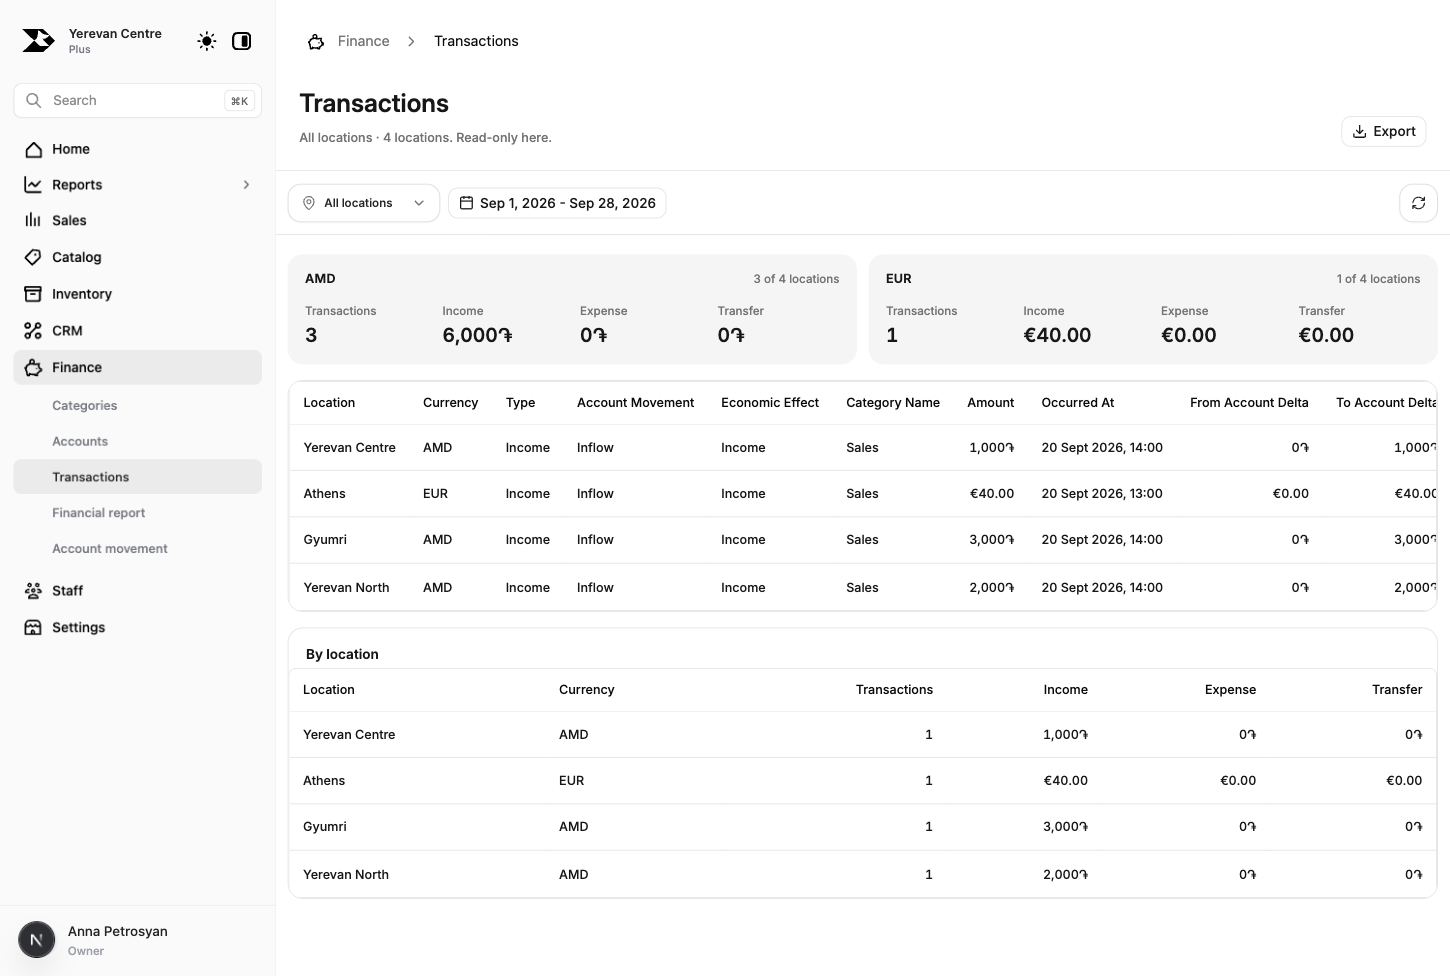The height and width of the screenshot is (976, 1450).
Task: Select Transactions in the sidebar
Action: [138, 477]
